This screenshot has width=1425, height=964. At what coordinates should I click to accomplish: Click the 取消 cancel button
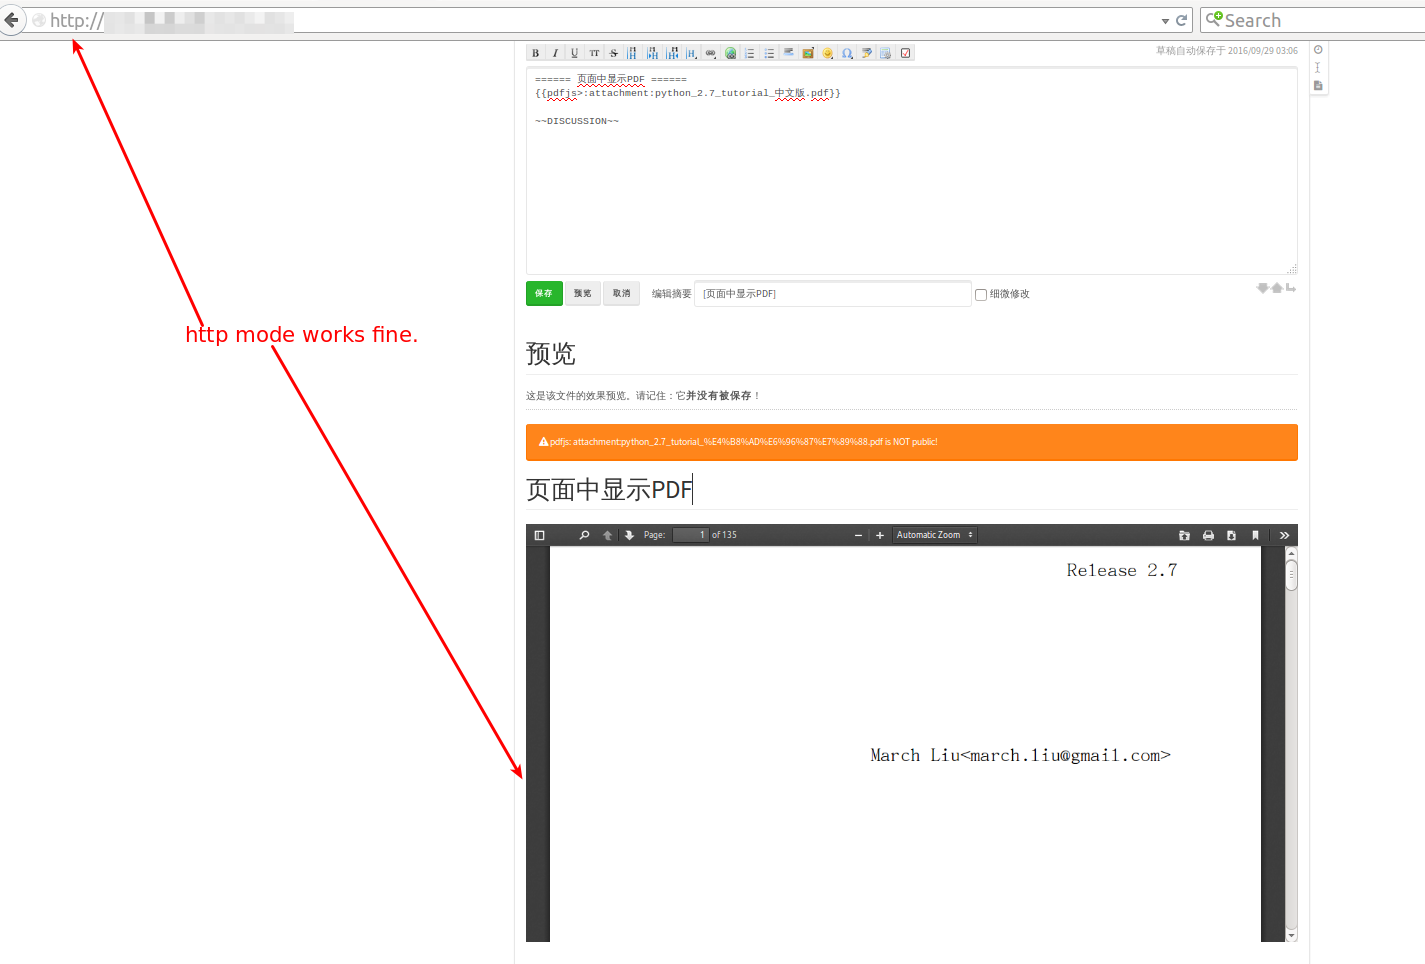(x=622, y=293)
